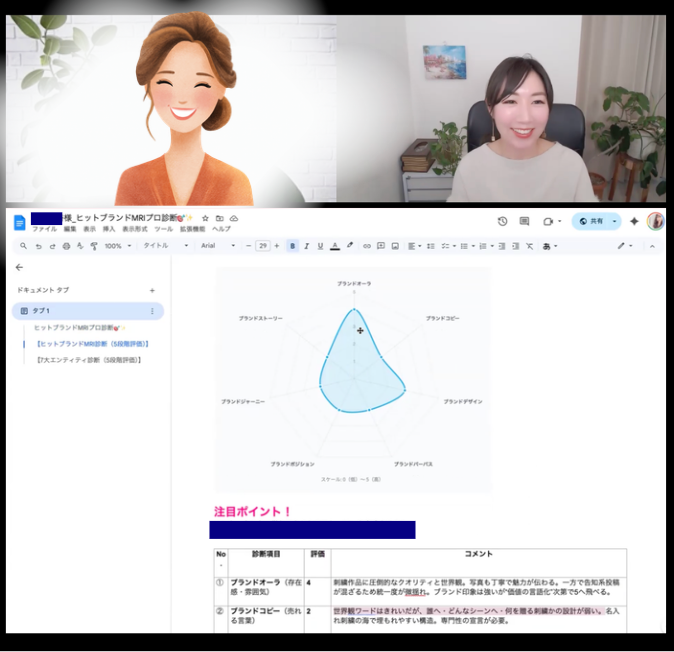Click the print icon in toolbar

pyautogui.click(x=66, y=245)
